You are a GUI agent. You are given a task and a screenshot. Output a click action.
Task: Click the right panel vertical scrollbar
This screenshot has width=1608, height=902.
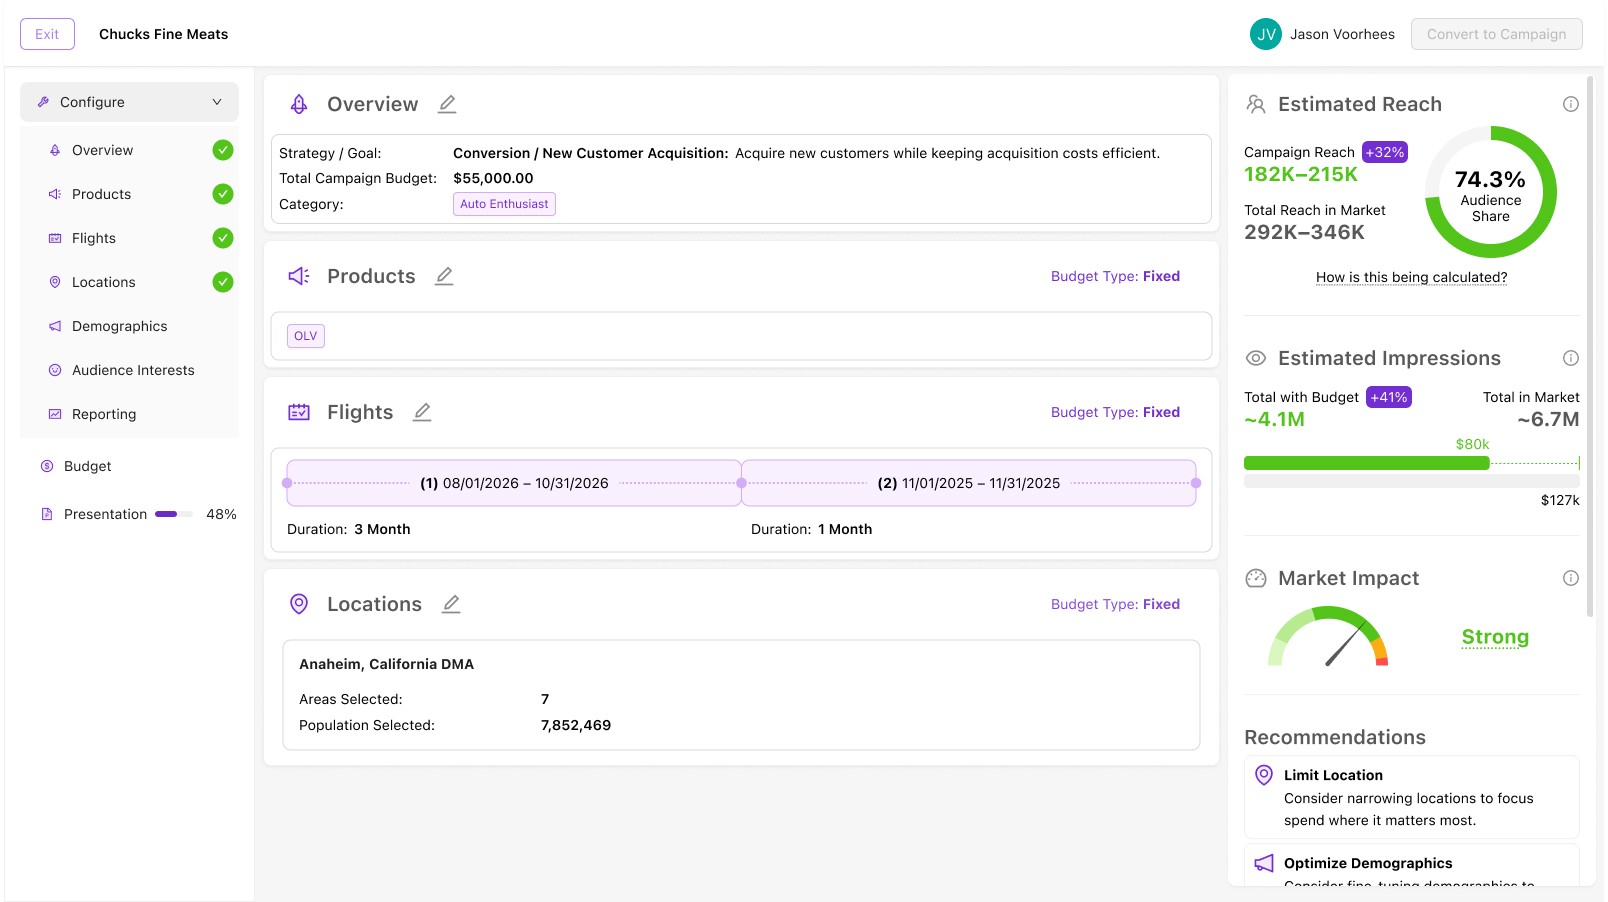(x=1590, y=346)
